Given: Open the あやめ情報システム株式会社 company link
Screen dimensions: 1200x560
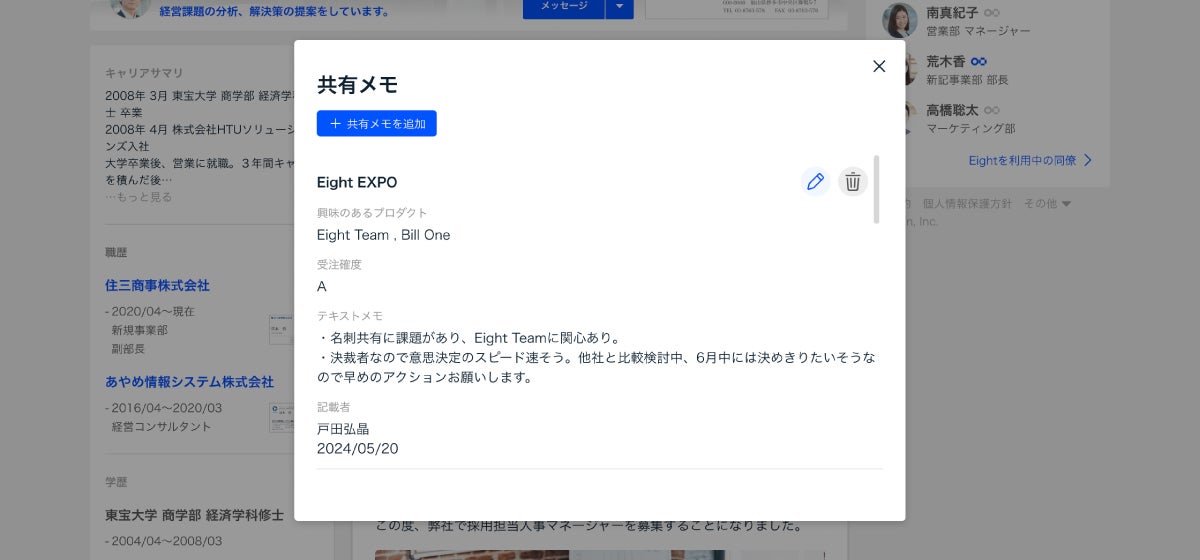Looking at the screenshot, I should [x=189, y=382].
